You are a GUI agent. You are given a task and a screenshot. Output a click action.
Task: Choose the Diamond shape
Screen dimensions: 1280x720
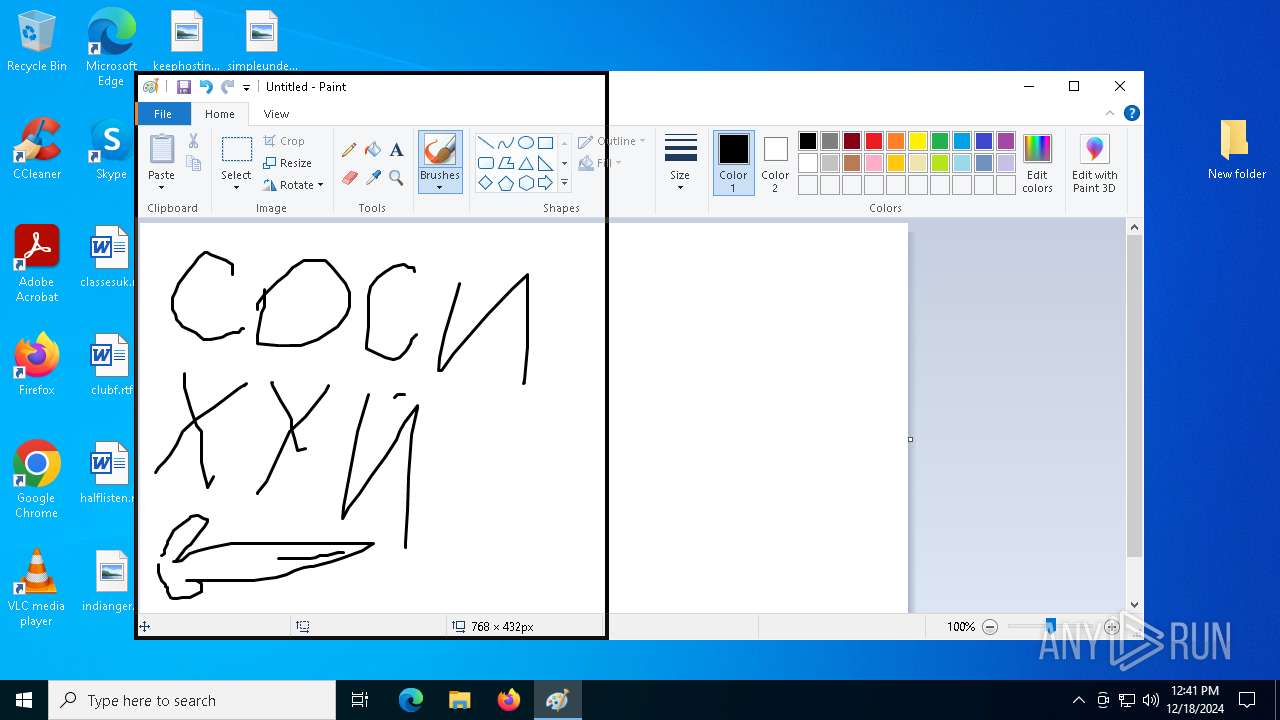pyautogui.click(x=485, y=183)
